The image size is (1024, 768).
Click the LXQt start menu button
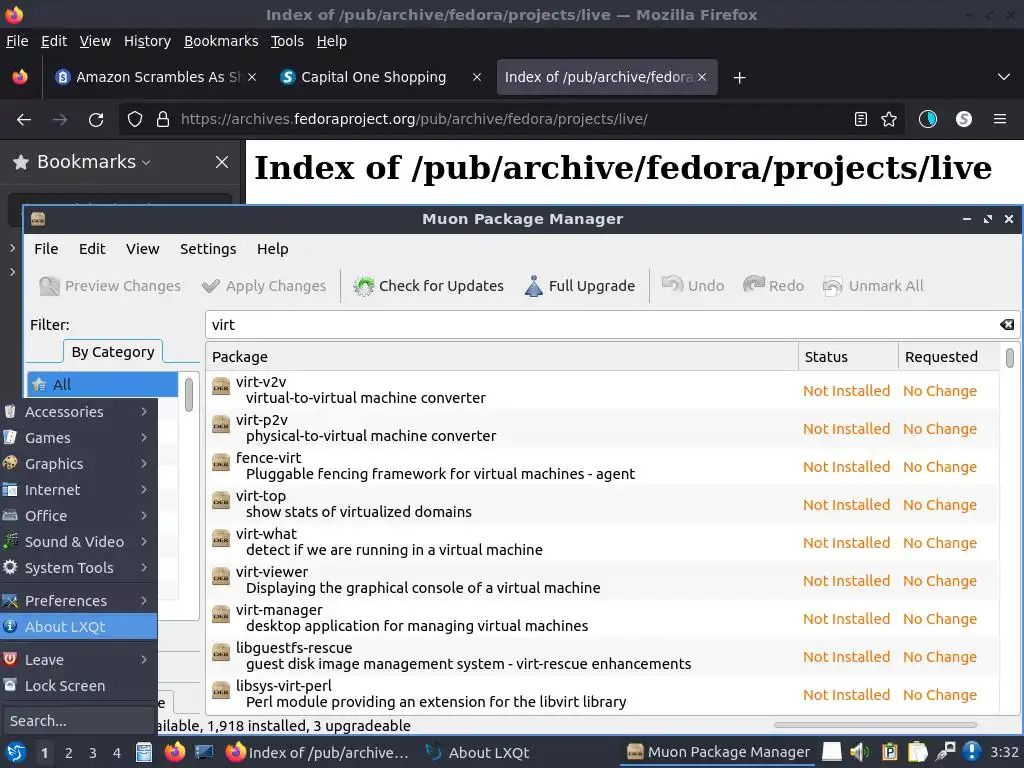pyautogui.click(x=16, y=752)
